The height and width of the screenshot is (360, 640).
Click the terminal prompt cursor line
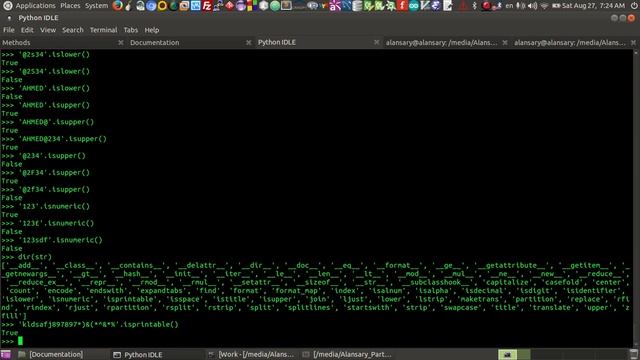pyautogui.click(x=12, y=341)
